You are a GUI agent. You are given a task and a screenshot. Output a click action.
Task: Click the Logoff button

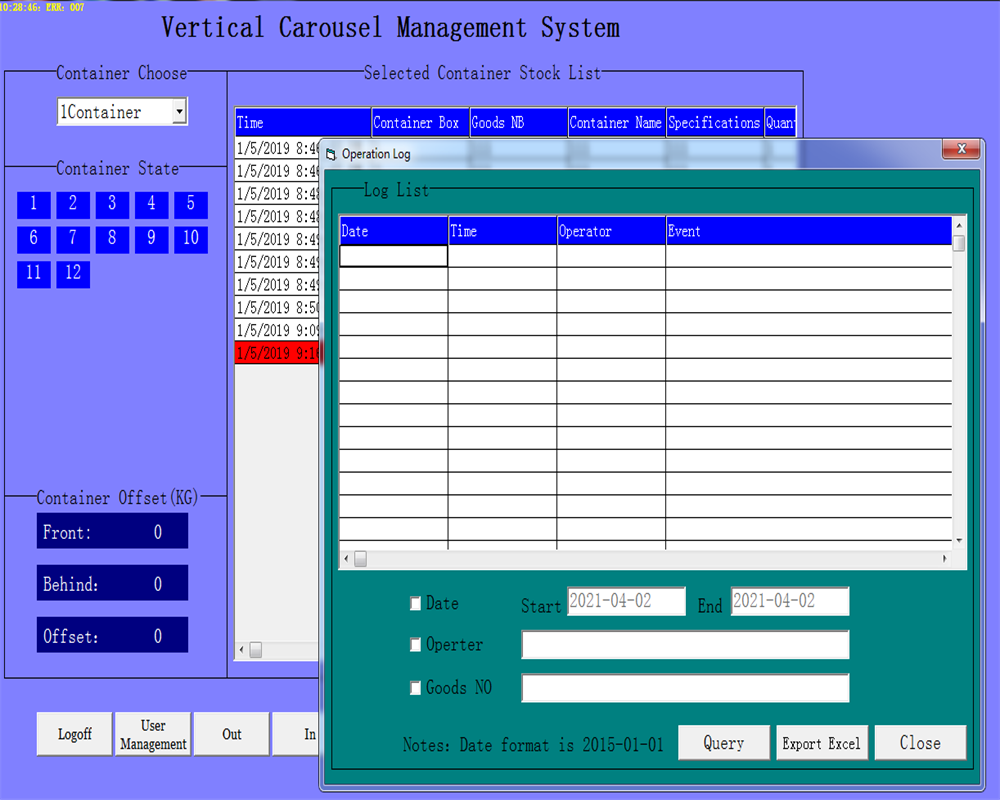click(74, 733)
